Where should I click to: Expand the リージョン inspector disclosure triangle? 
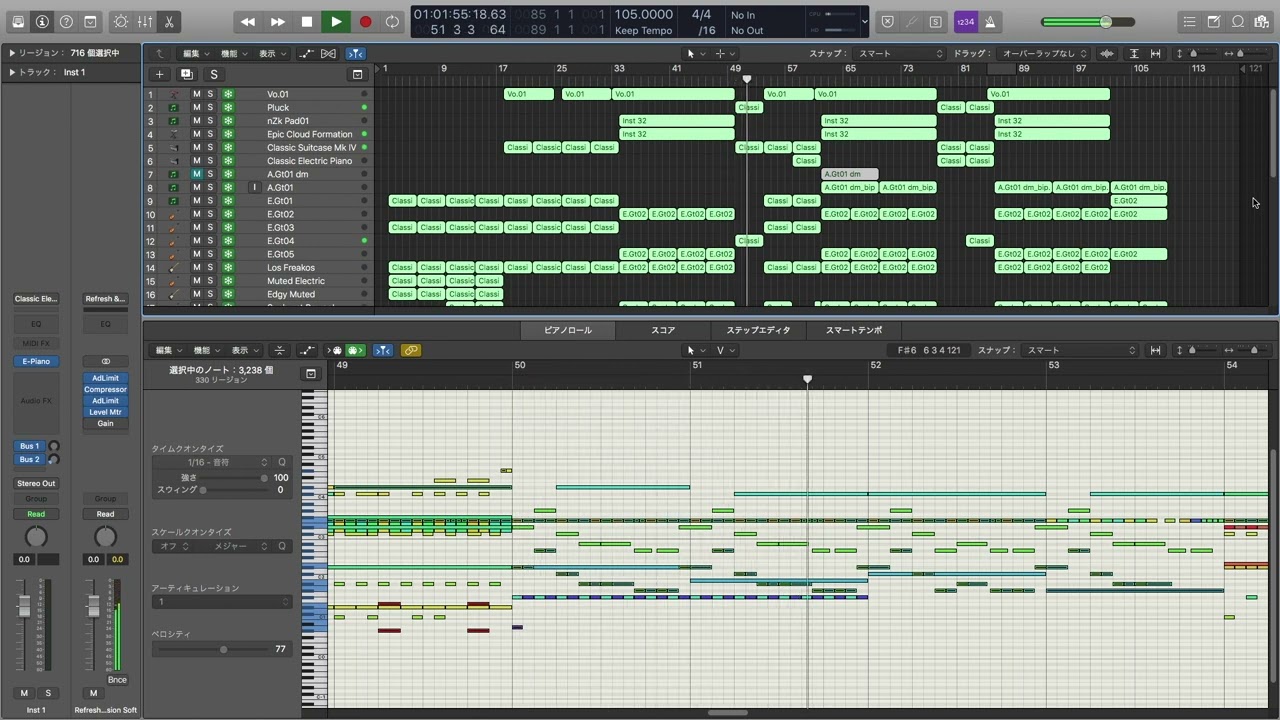click(x=12, y=53)
